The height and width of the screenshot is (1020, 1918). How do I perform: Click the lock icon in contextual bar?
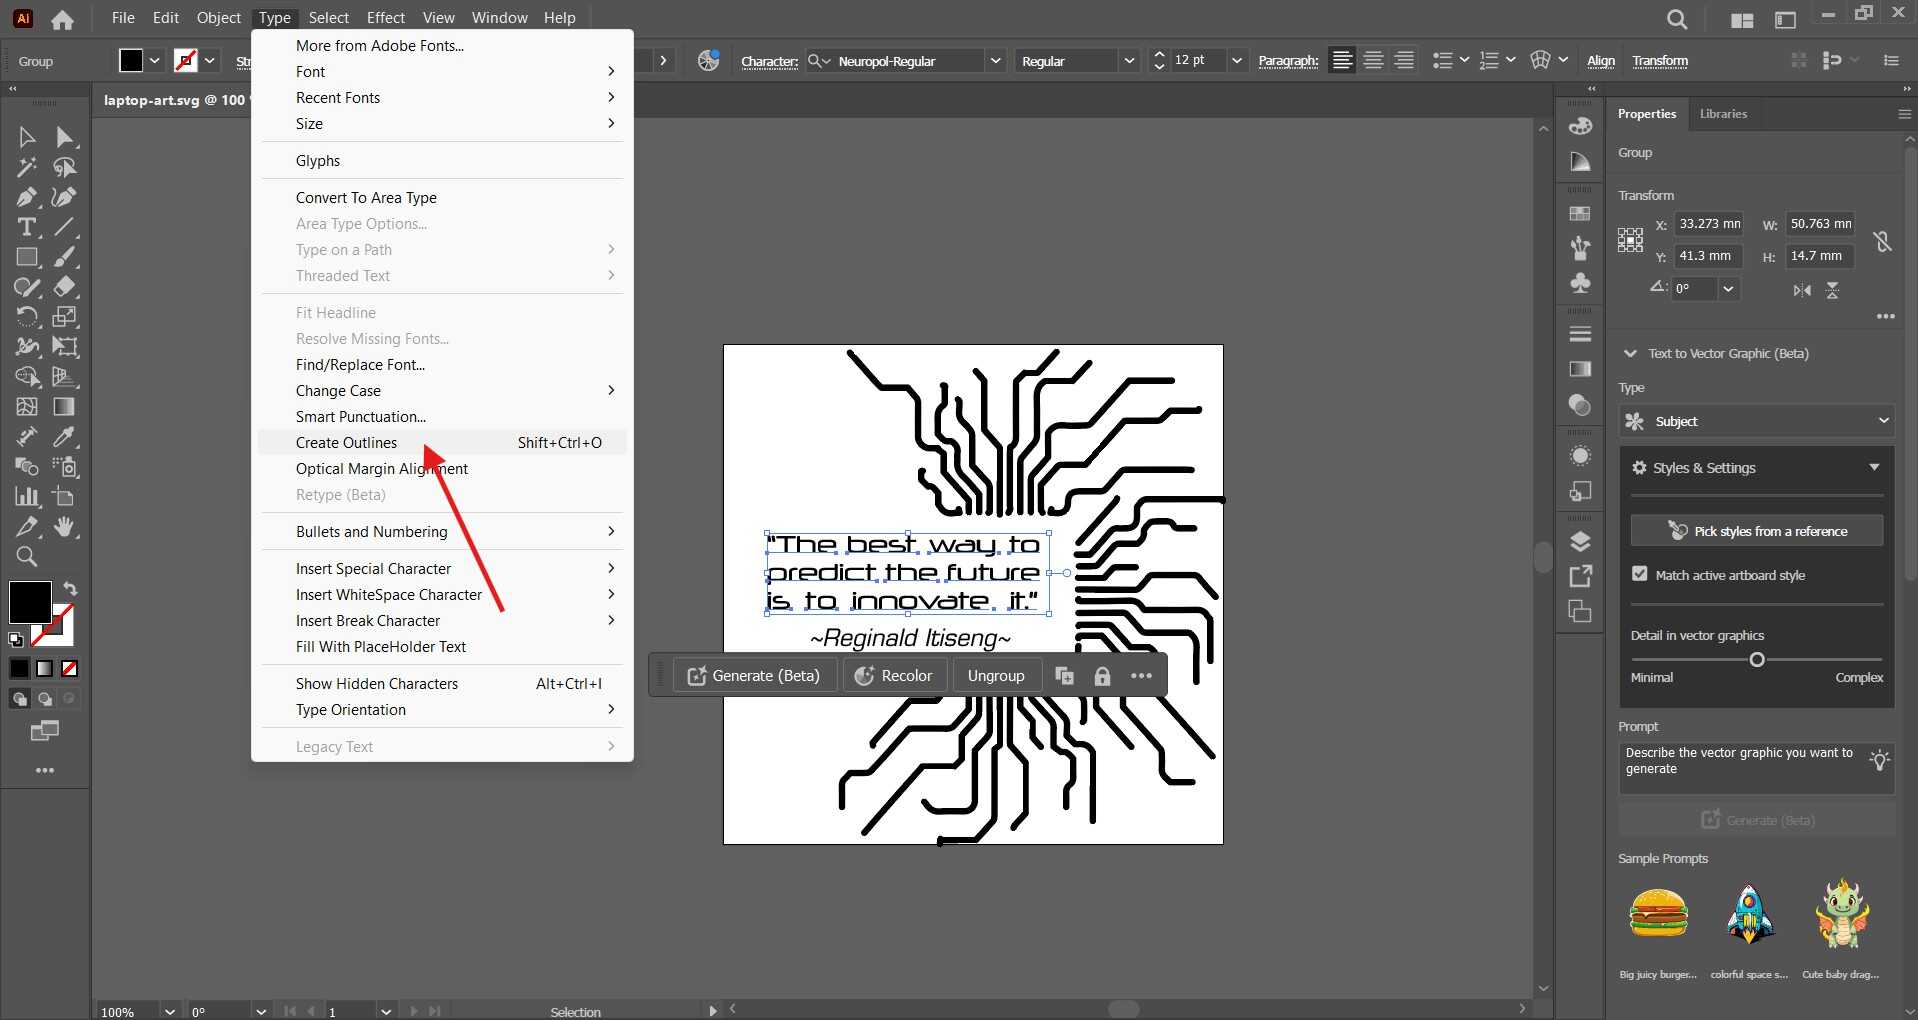[1102, 676]
